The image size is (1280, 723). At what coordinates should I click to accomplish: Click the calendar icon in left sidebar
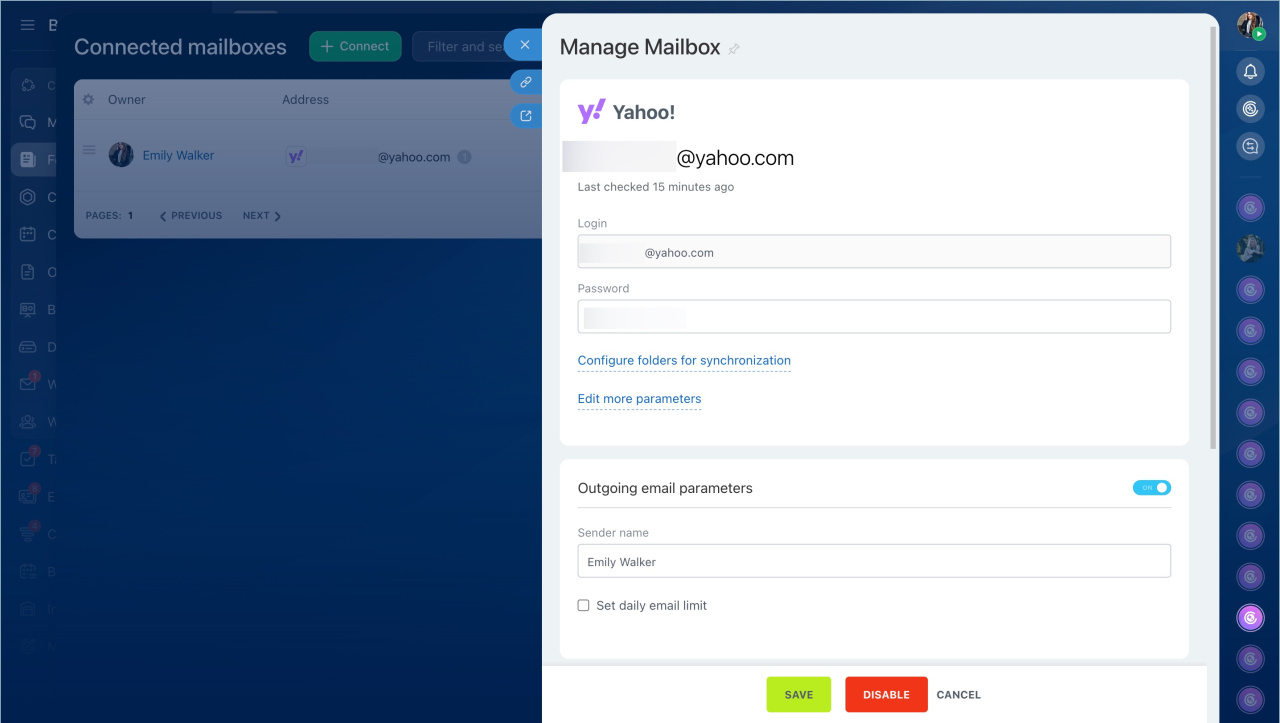click(28, 235)
